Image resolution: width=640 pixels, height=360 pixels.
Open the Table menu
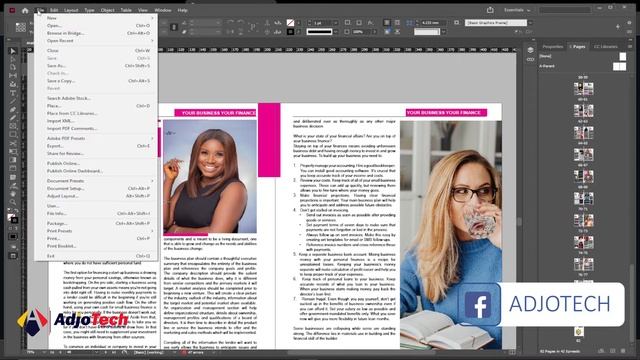pos(126,10)
